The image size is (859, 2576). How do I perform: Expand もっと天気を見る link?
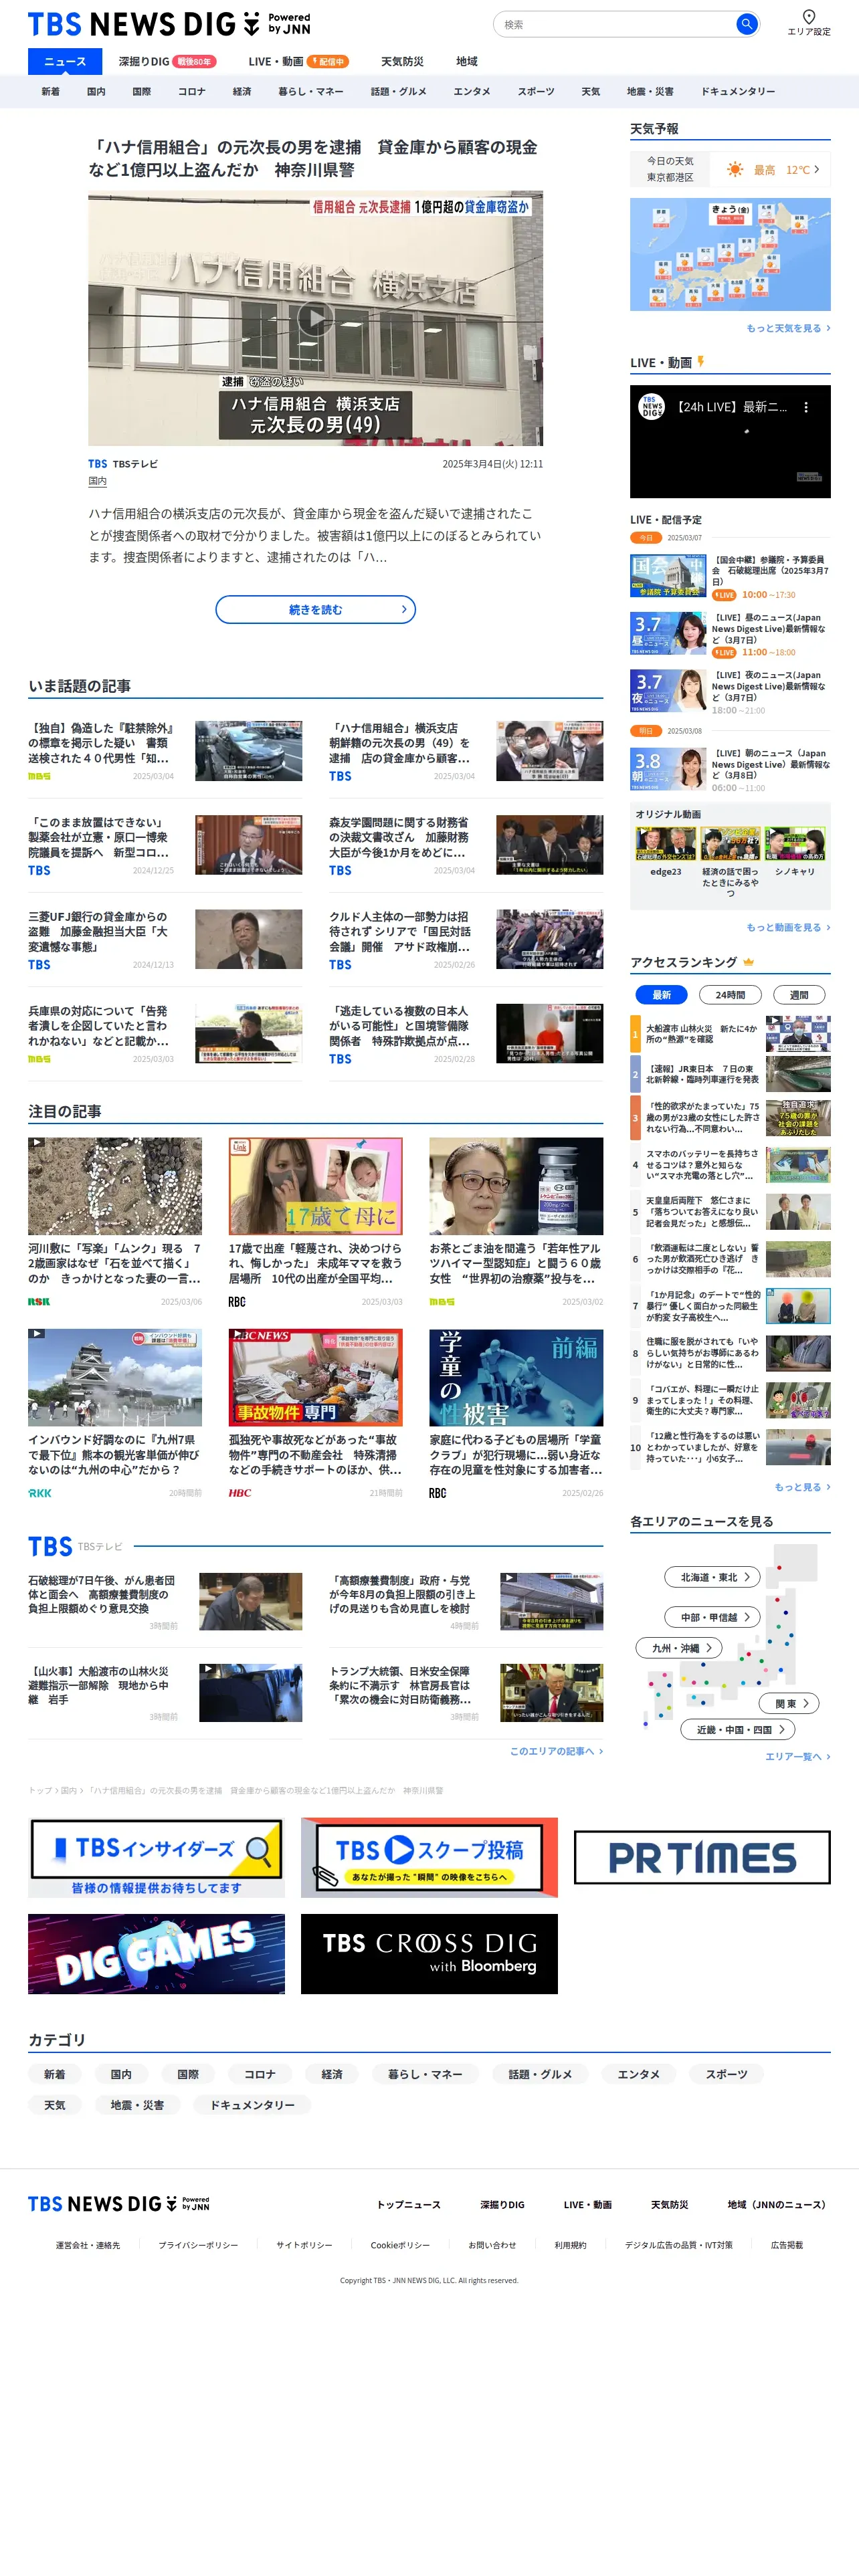click(x=788, y=328)
